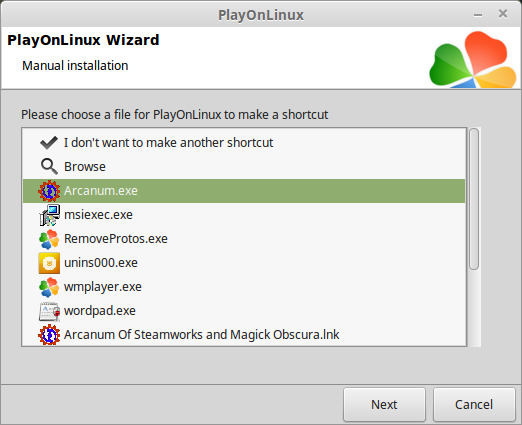This screenshot has width=522, height=425.
Task: Click the PlayOnLinux clover logo in header
Action: click(x=473, y=60)
